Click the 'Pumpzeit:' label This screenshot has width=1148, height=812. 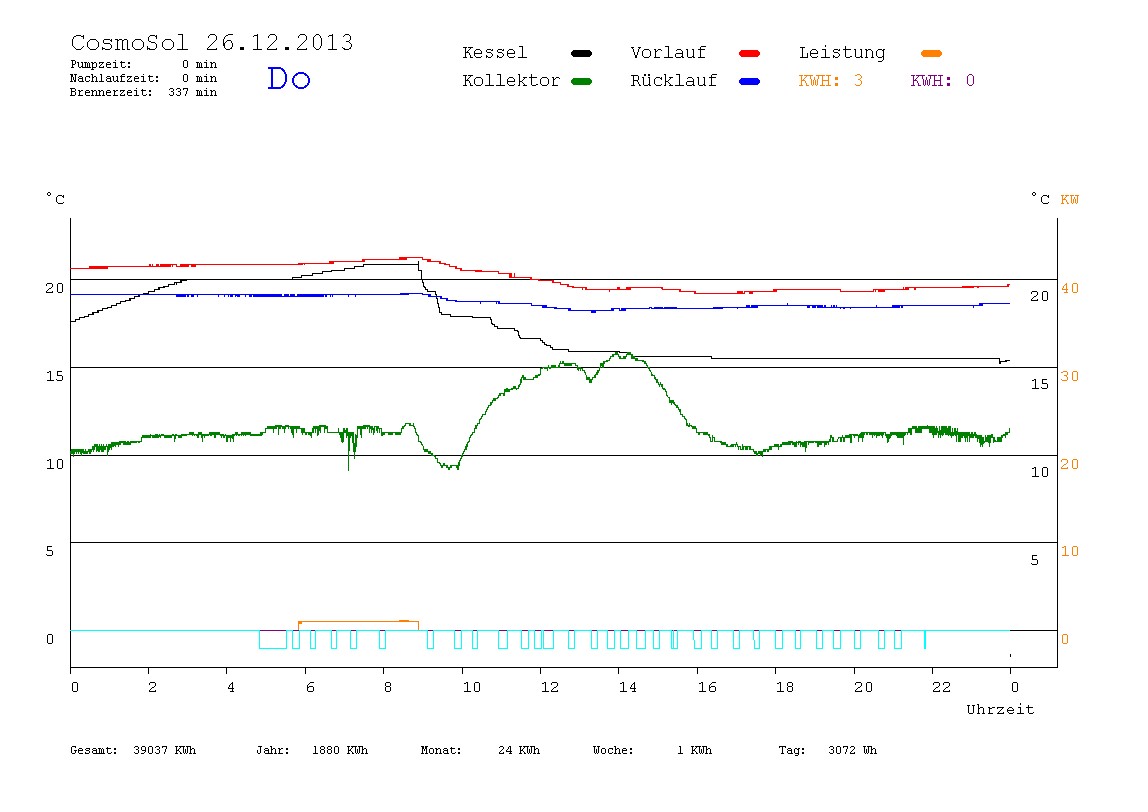tap(101, 64)
